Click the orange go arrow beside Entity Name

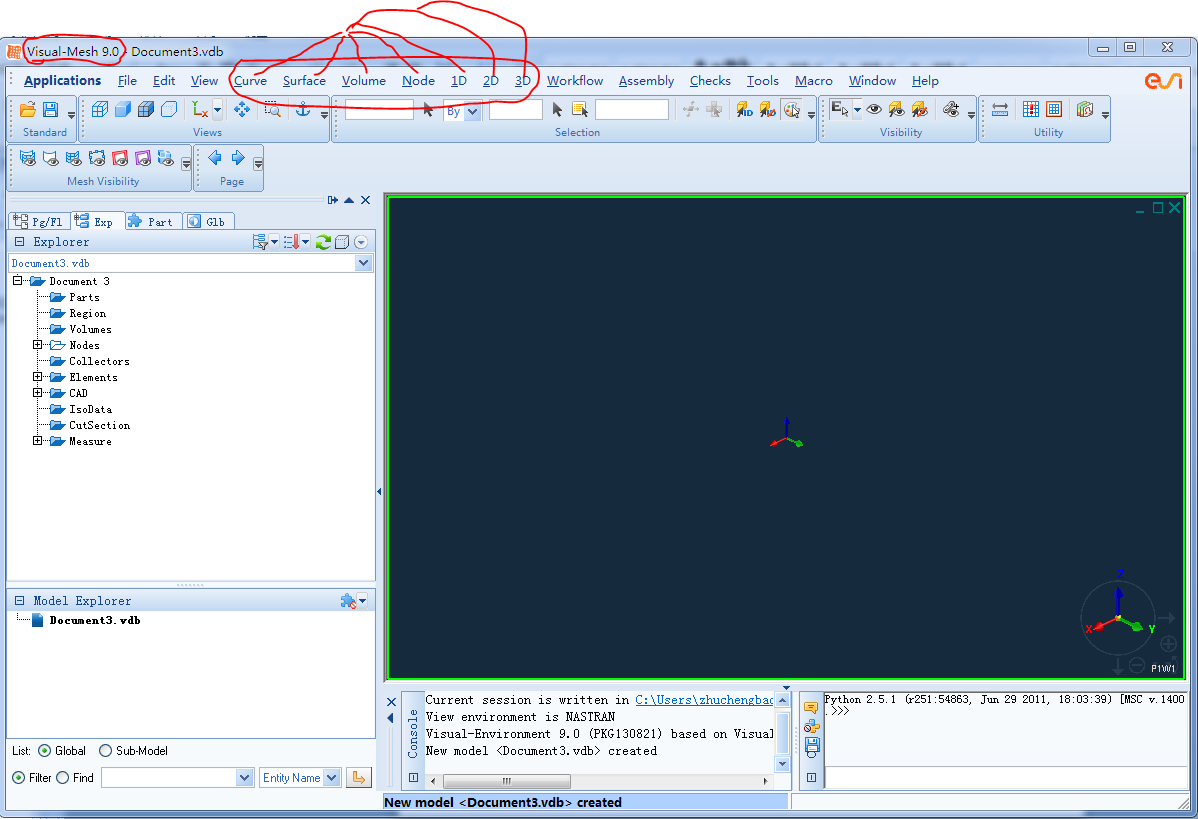[358, 778]
